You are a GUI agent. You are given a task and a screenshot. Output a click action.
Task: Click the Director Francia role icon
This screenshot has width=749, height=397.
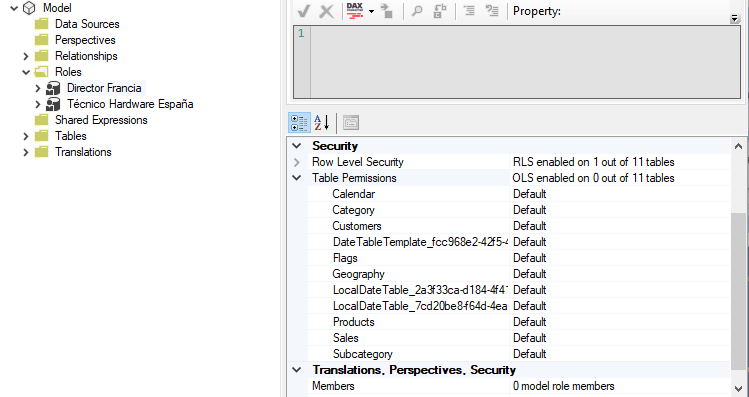click(x=53, y=88)
